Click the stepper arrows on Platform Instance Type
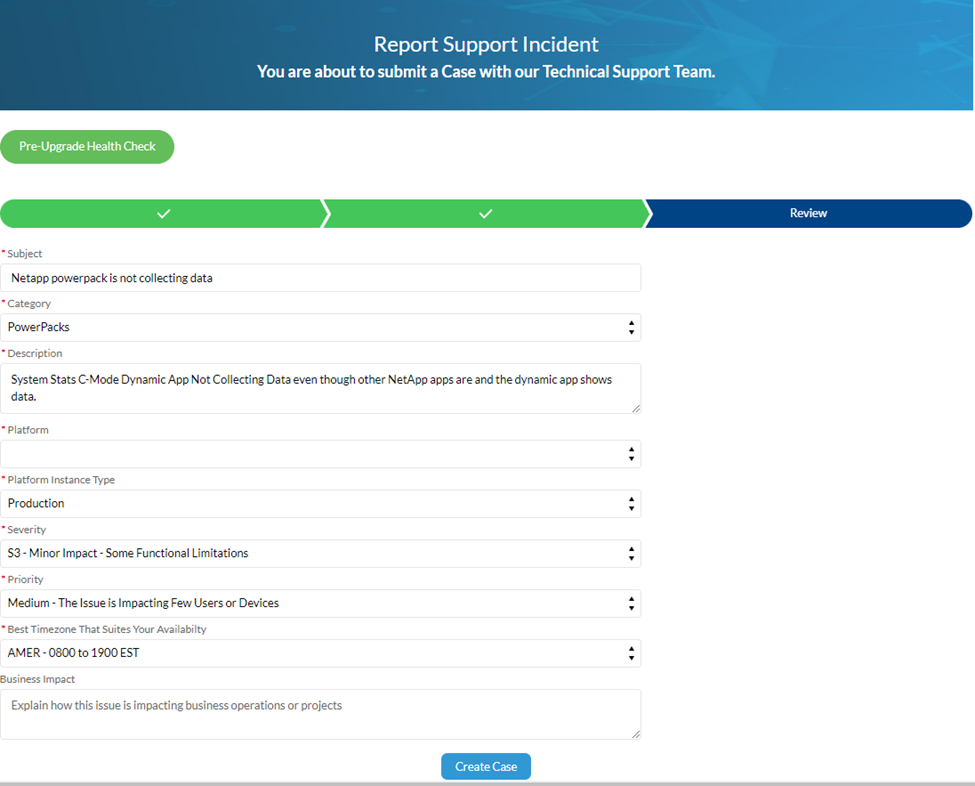Viewport: 975px width, 786px height. tap(631, 503)
